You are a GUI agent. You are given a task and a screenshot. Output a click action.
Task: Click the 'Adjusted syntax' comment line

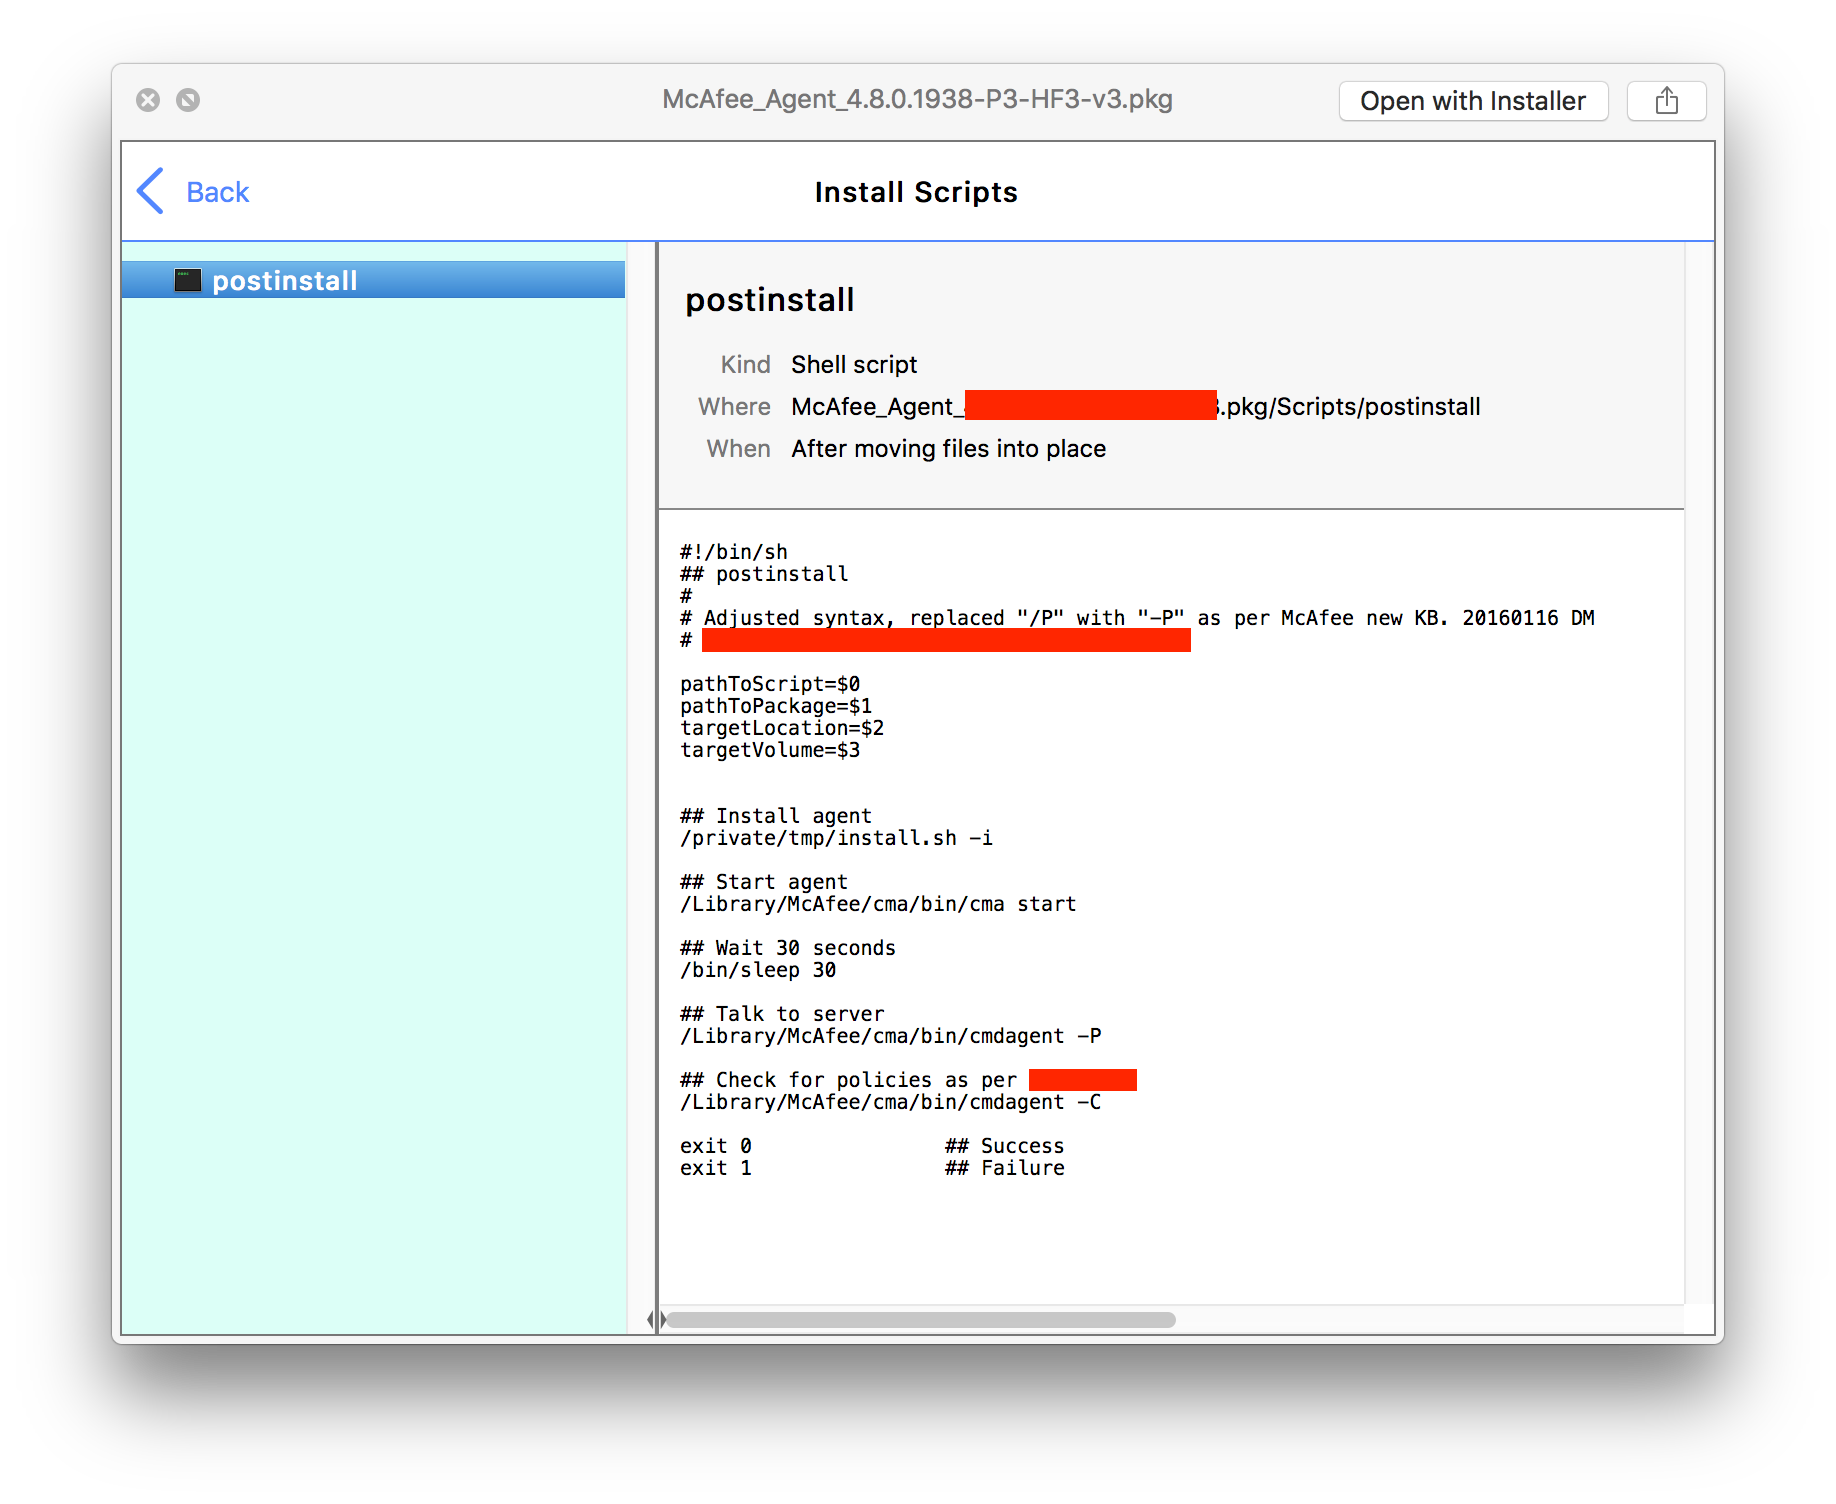1137,618
